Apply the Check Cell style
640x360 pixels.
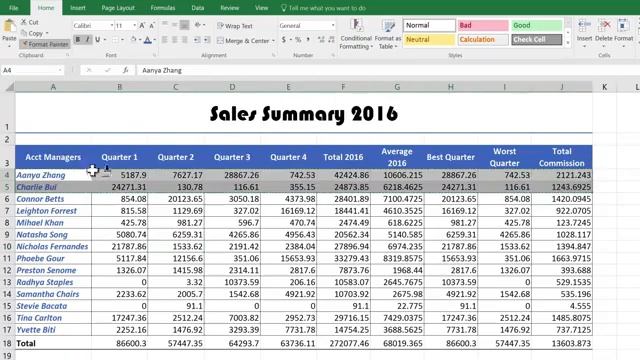[536, 40]
